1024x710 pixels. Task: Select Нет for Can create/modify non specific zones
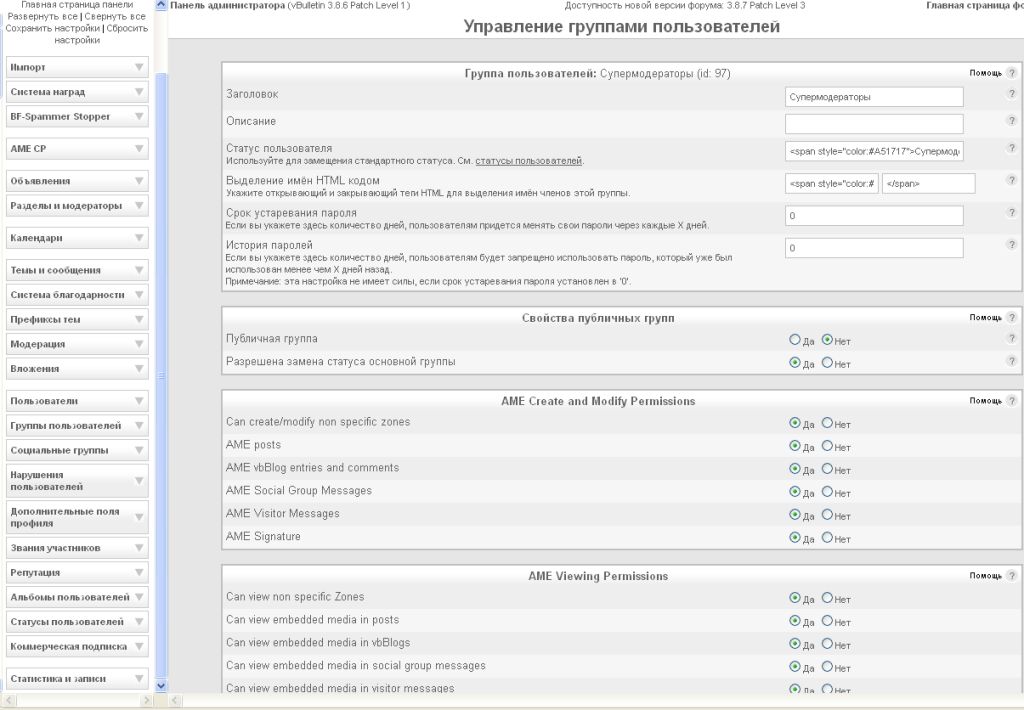point(827,423)
